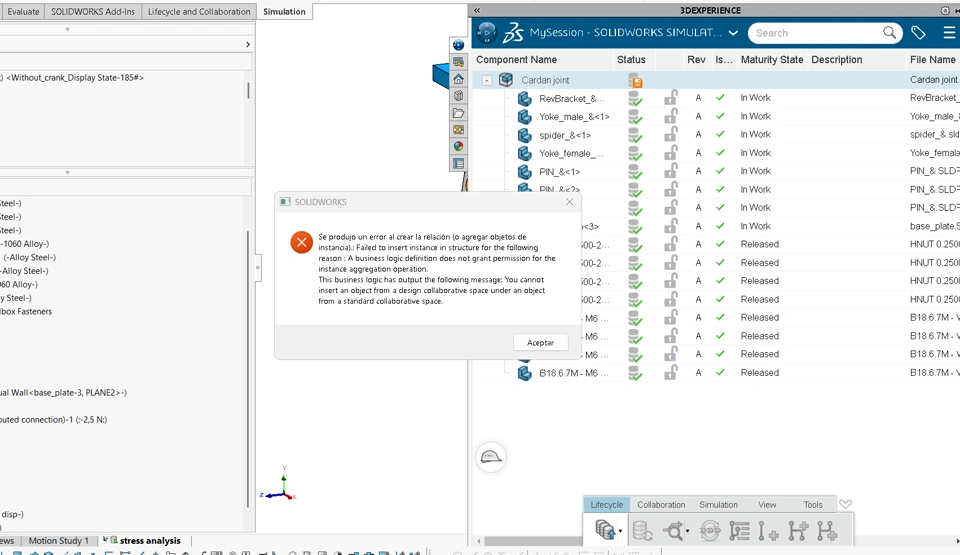This screenshot has height=555, width=960.
Task: Click the magnifier icon in Search box
Action: coord(889,32)
